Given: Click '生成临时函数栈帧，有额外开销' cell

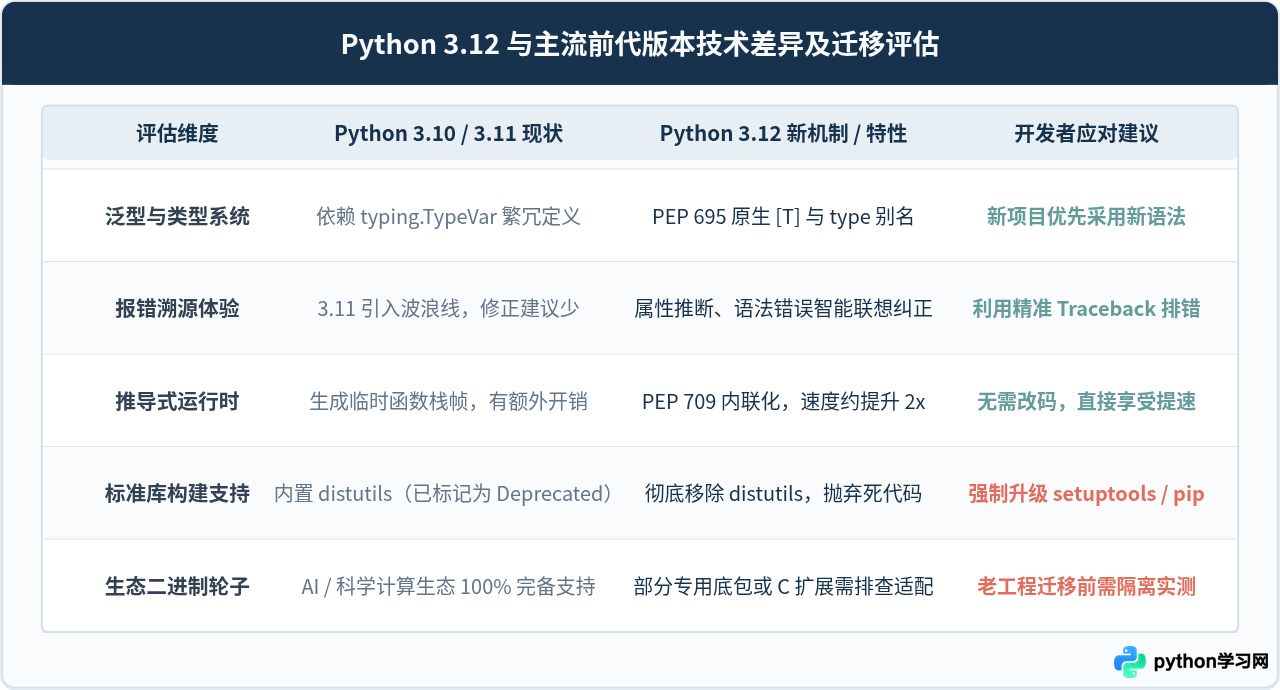Looking at the screenshot, I should point(449,402).
